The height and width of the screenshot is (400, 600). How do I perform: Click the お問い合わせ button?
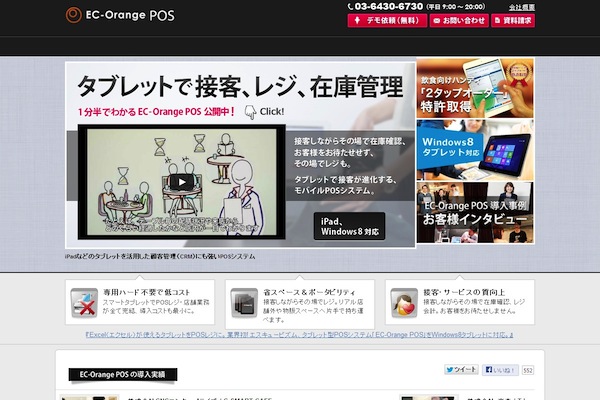click(x=459, y=21)
